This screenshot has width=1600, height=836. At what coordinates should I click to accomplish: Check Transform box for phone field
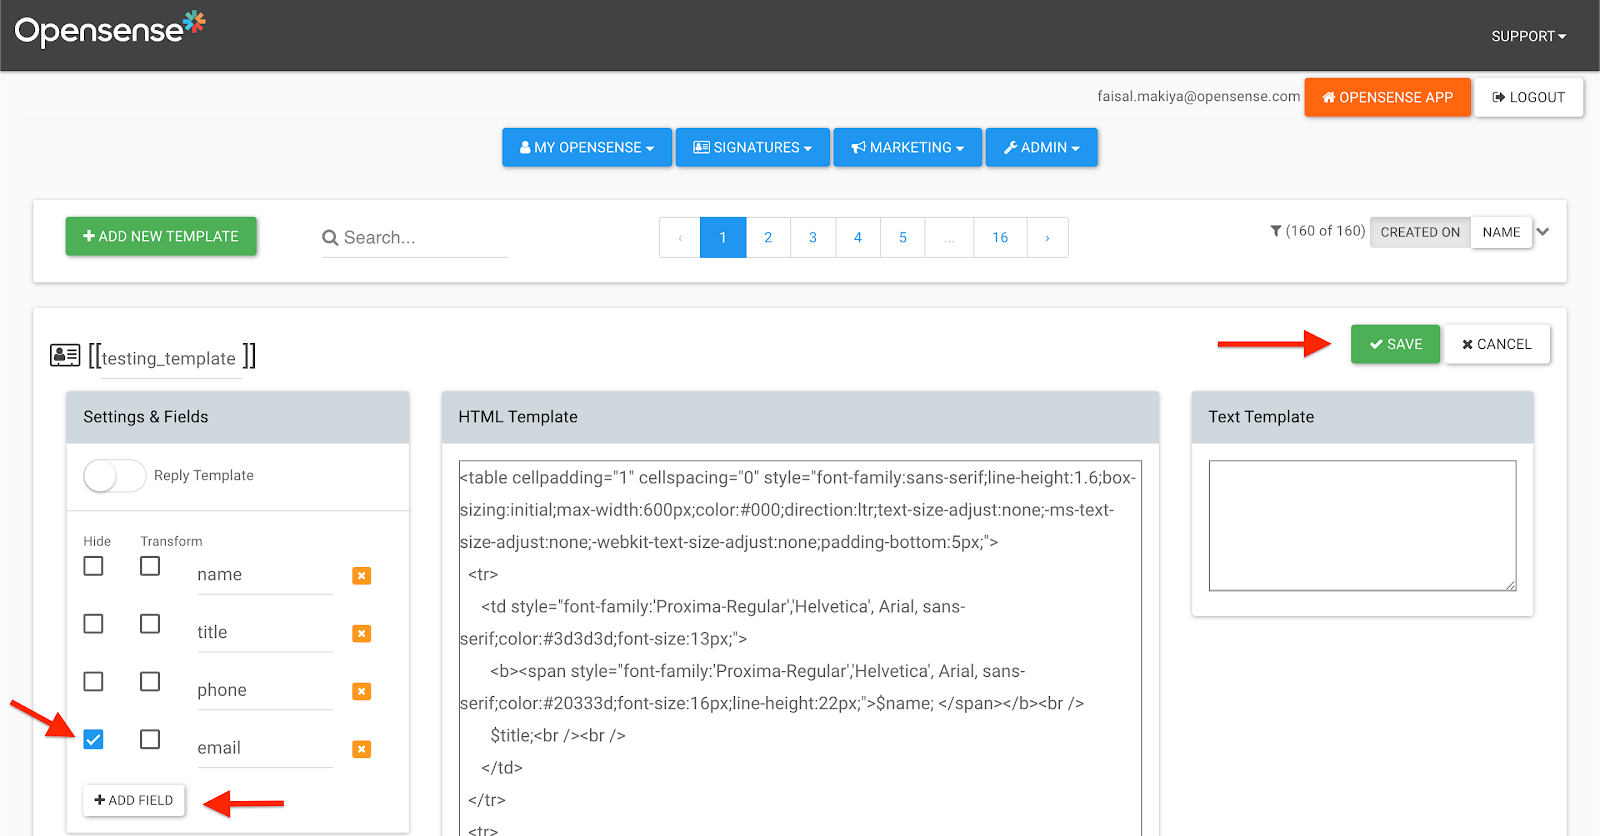(150, 681)
